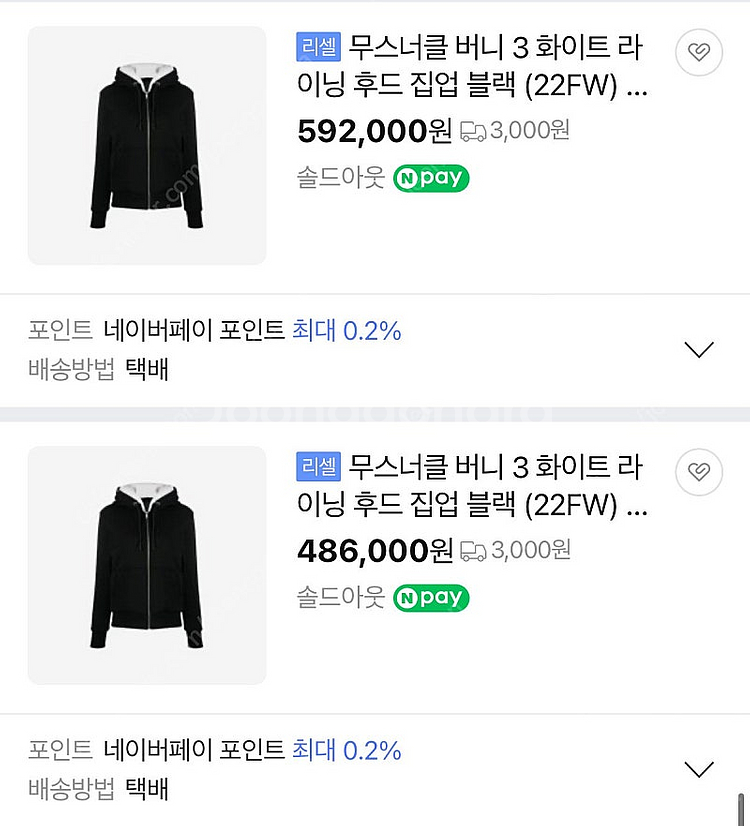Open first 무스너클 버니 3 product title

[495, 68]
